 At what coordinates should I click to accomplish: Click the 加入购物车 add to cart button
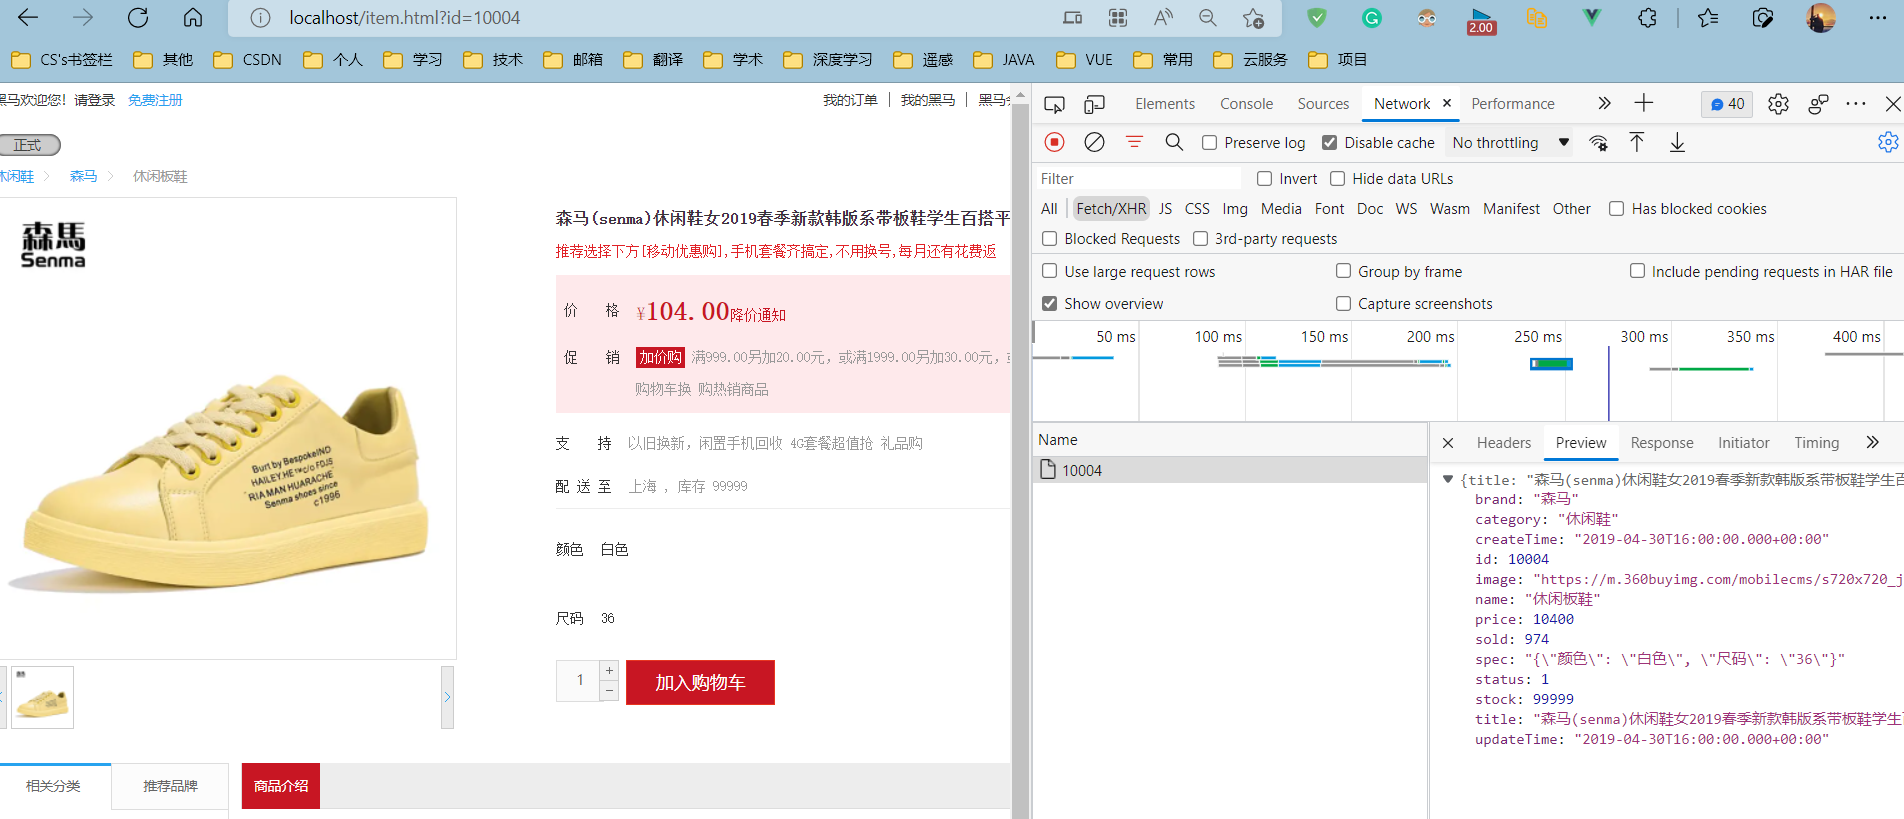point(700,683)
